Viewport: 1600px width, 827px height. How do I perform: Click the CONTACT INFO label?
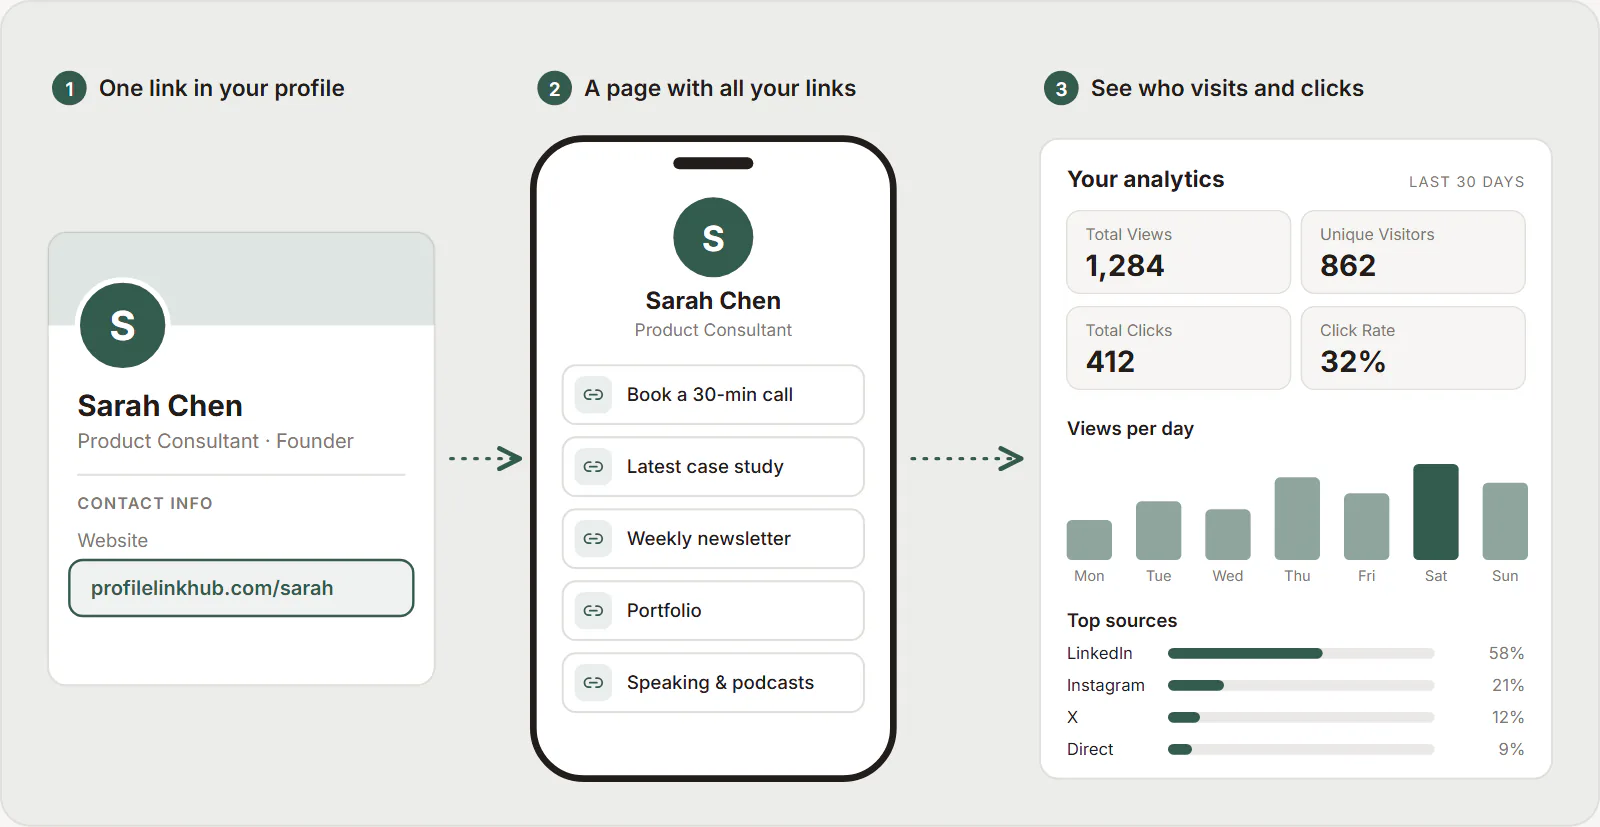point(145,503)
